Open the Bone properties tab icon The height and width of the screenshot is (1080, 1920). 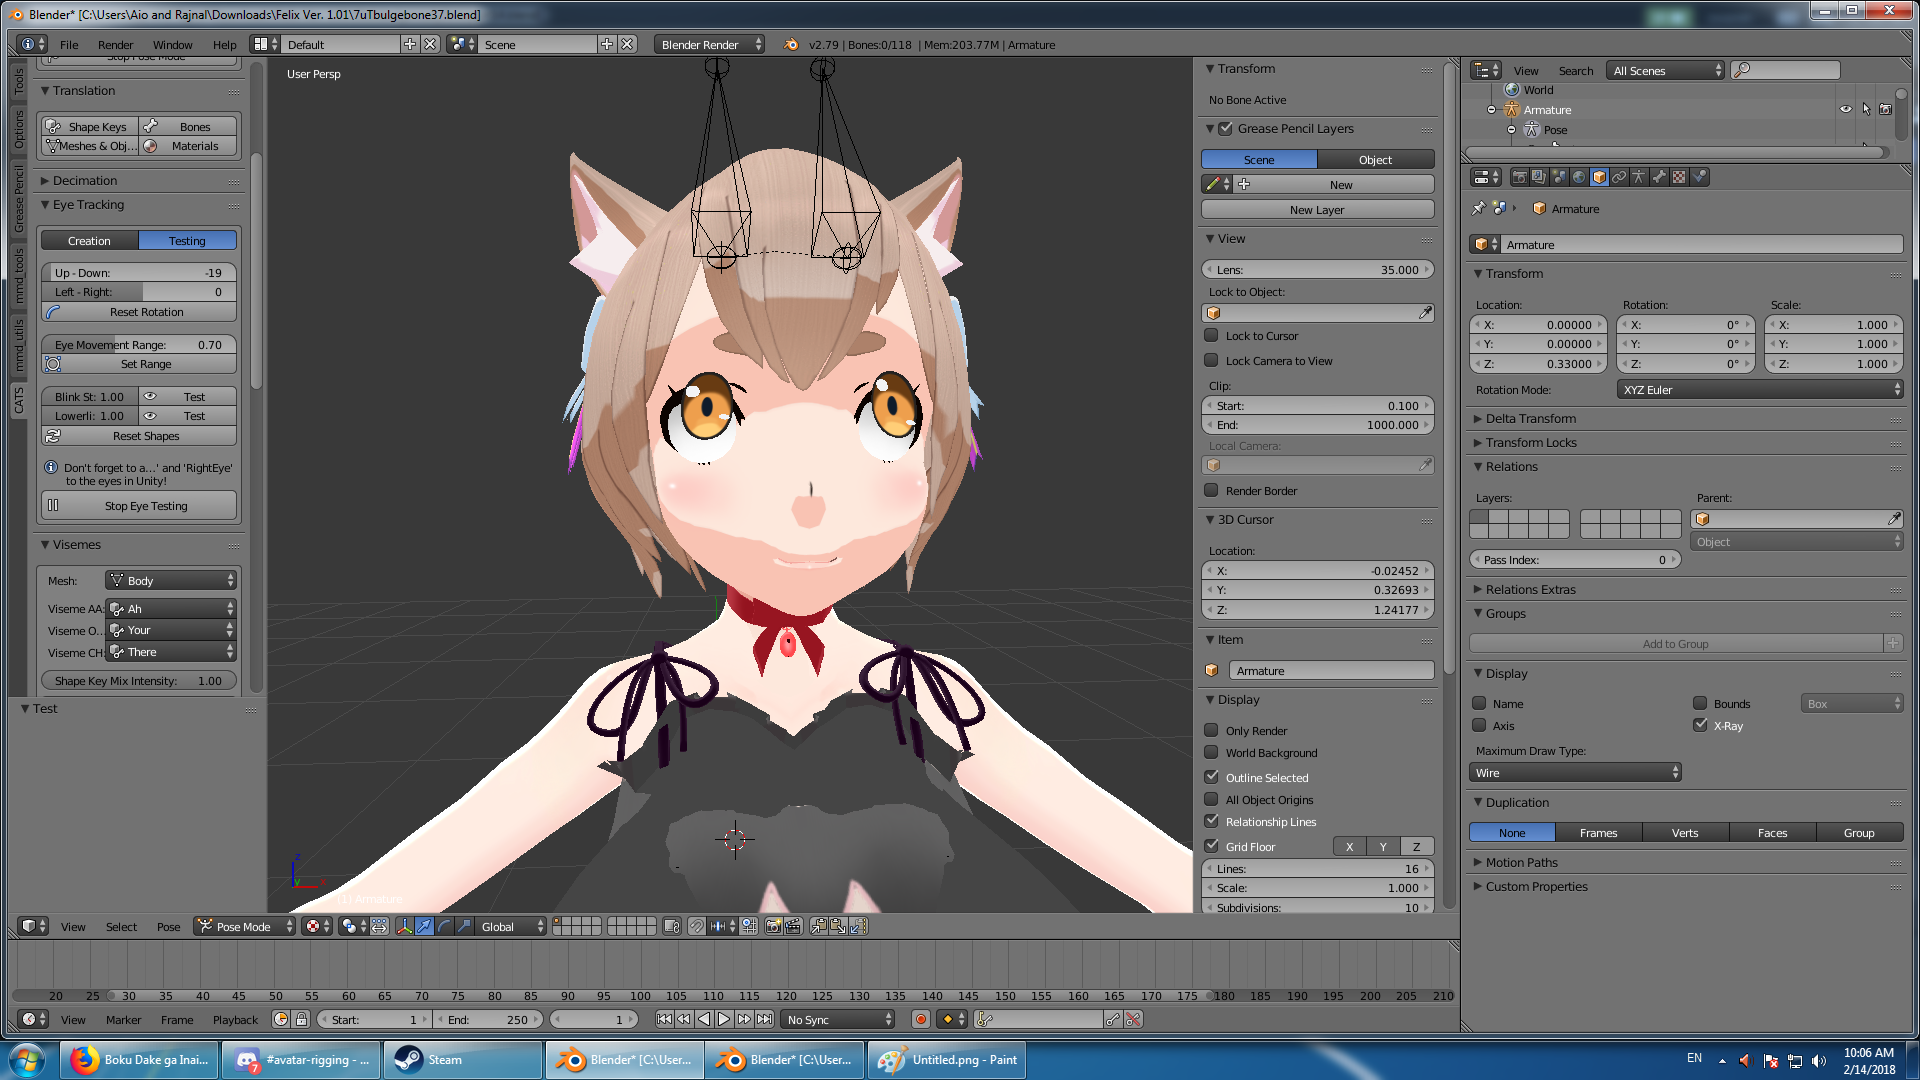1659,177
